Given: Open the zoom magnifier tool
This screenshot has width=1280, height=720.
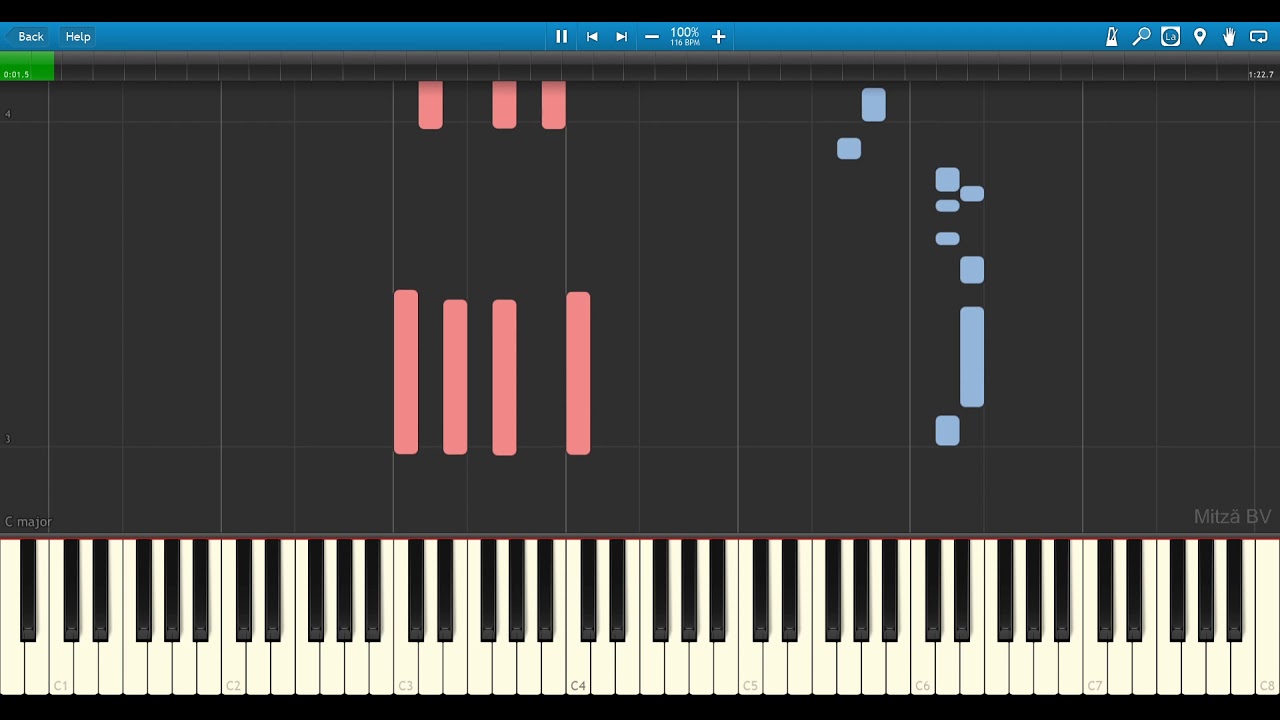Looking at the screenshot, I should (x=1141, y=36).
